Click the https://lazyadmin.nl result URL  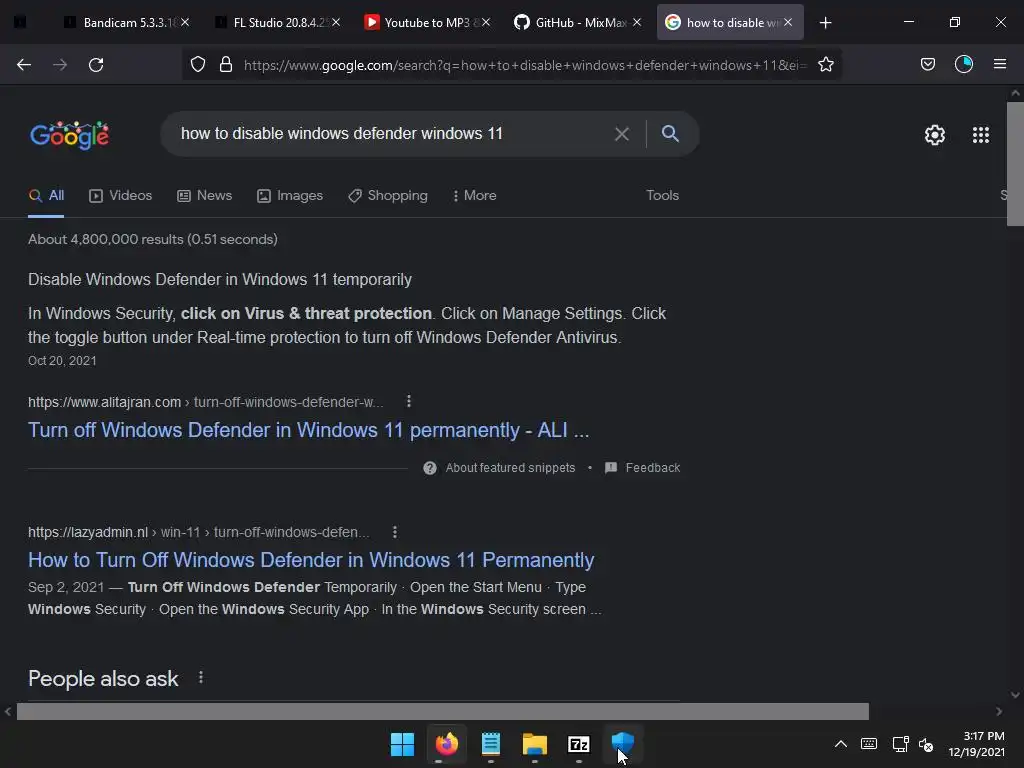(x=88, y=532)
